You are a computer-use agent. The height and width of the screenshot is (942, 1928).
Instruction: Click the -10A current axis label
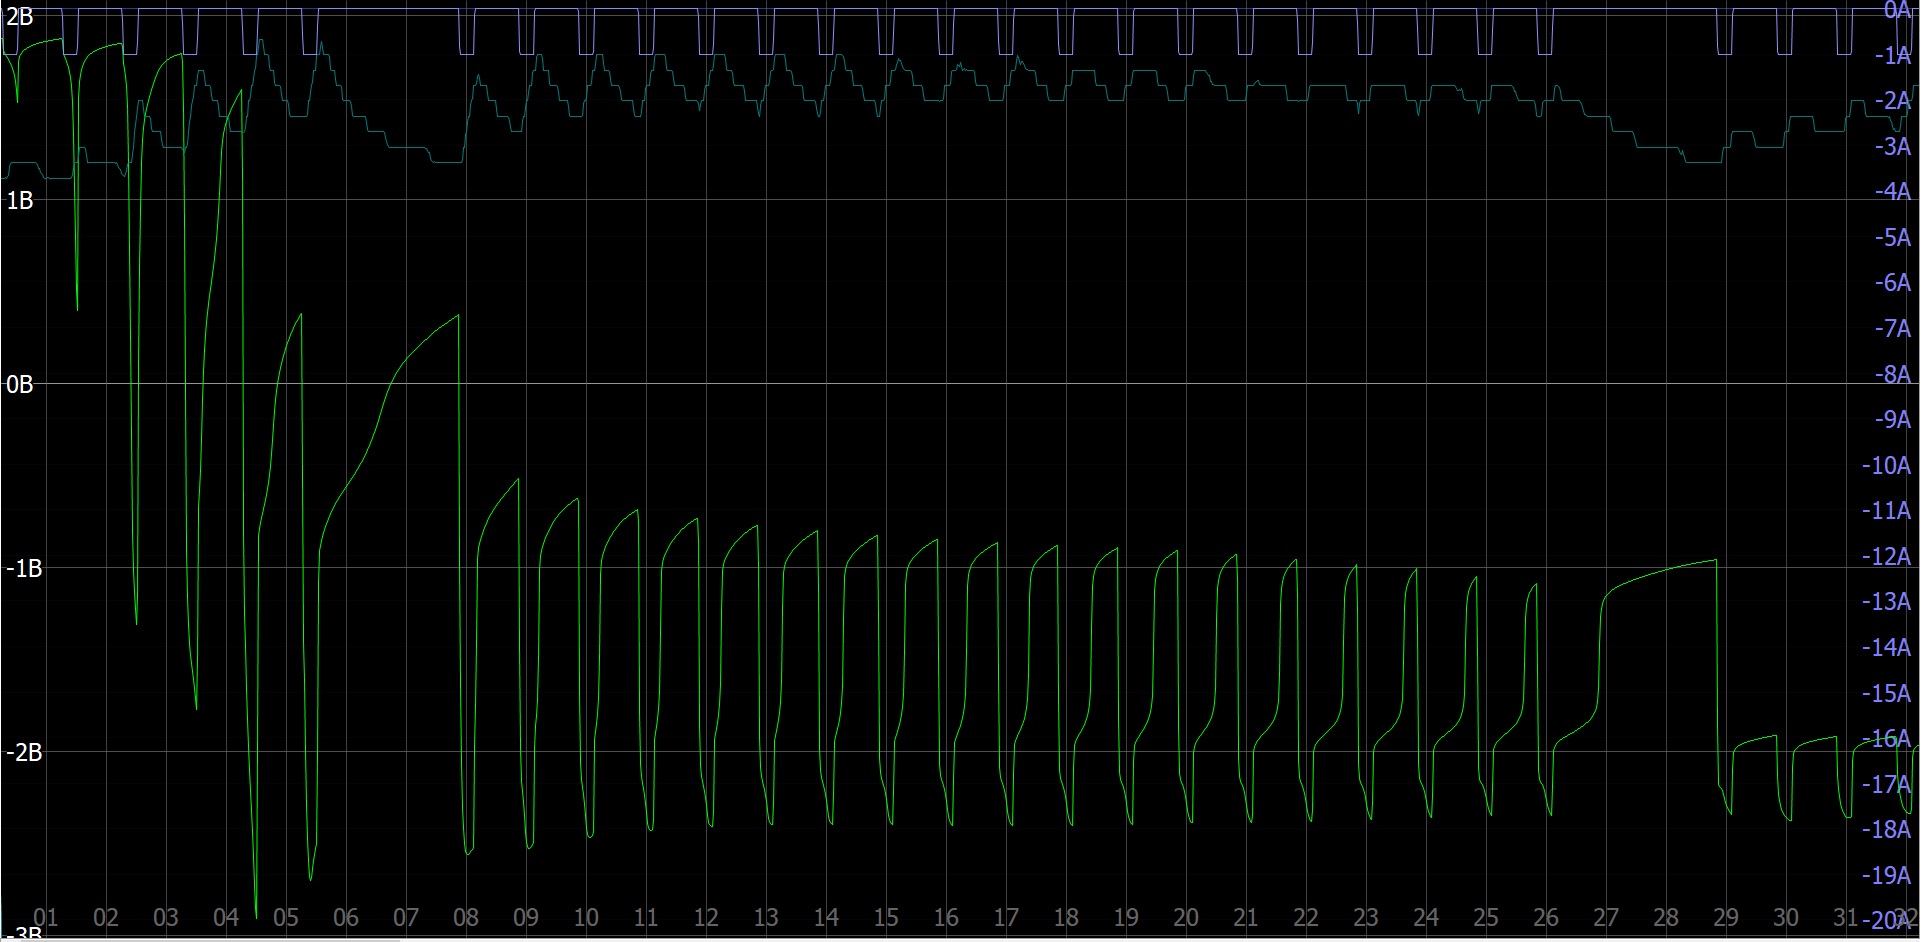pos(1886,466)
